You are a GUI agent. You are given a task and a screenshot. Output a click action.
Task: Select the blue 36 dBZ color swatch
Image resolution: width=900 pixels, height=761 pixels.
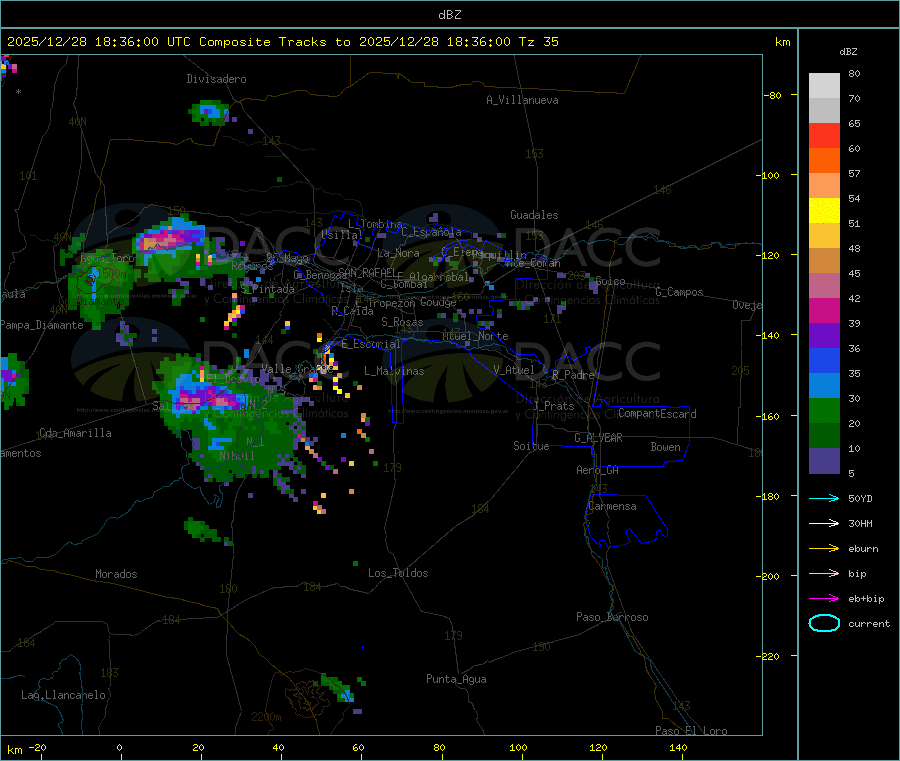[824, 360]
